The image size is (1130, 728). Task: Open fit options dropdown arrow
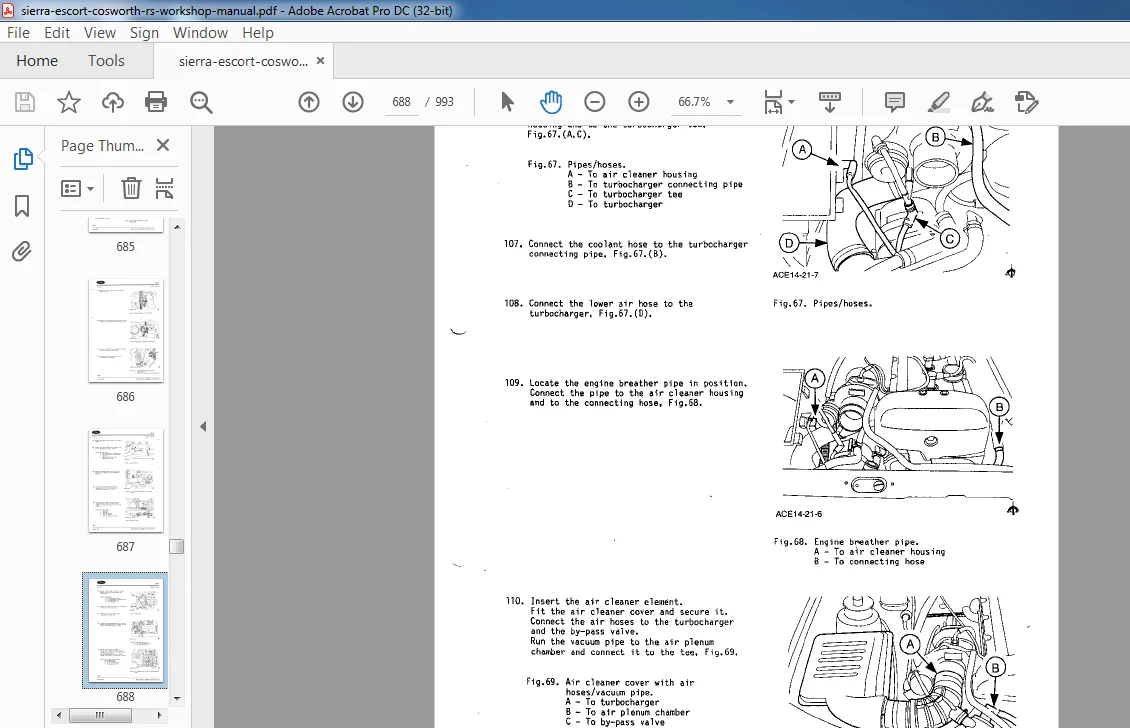[791, 102]
